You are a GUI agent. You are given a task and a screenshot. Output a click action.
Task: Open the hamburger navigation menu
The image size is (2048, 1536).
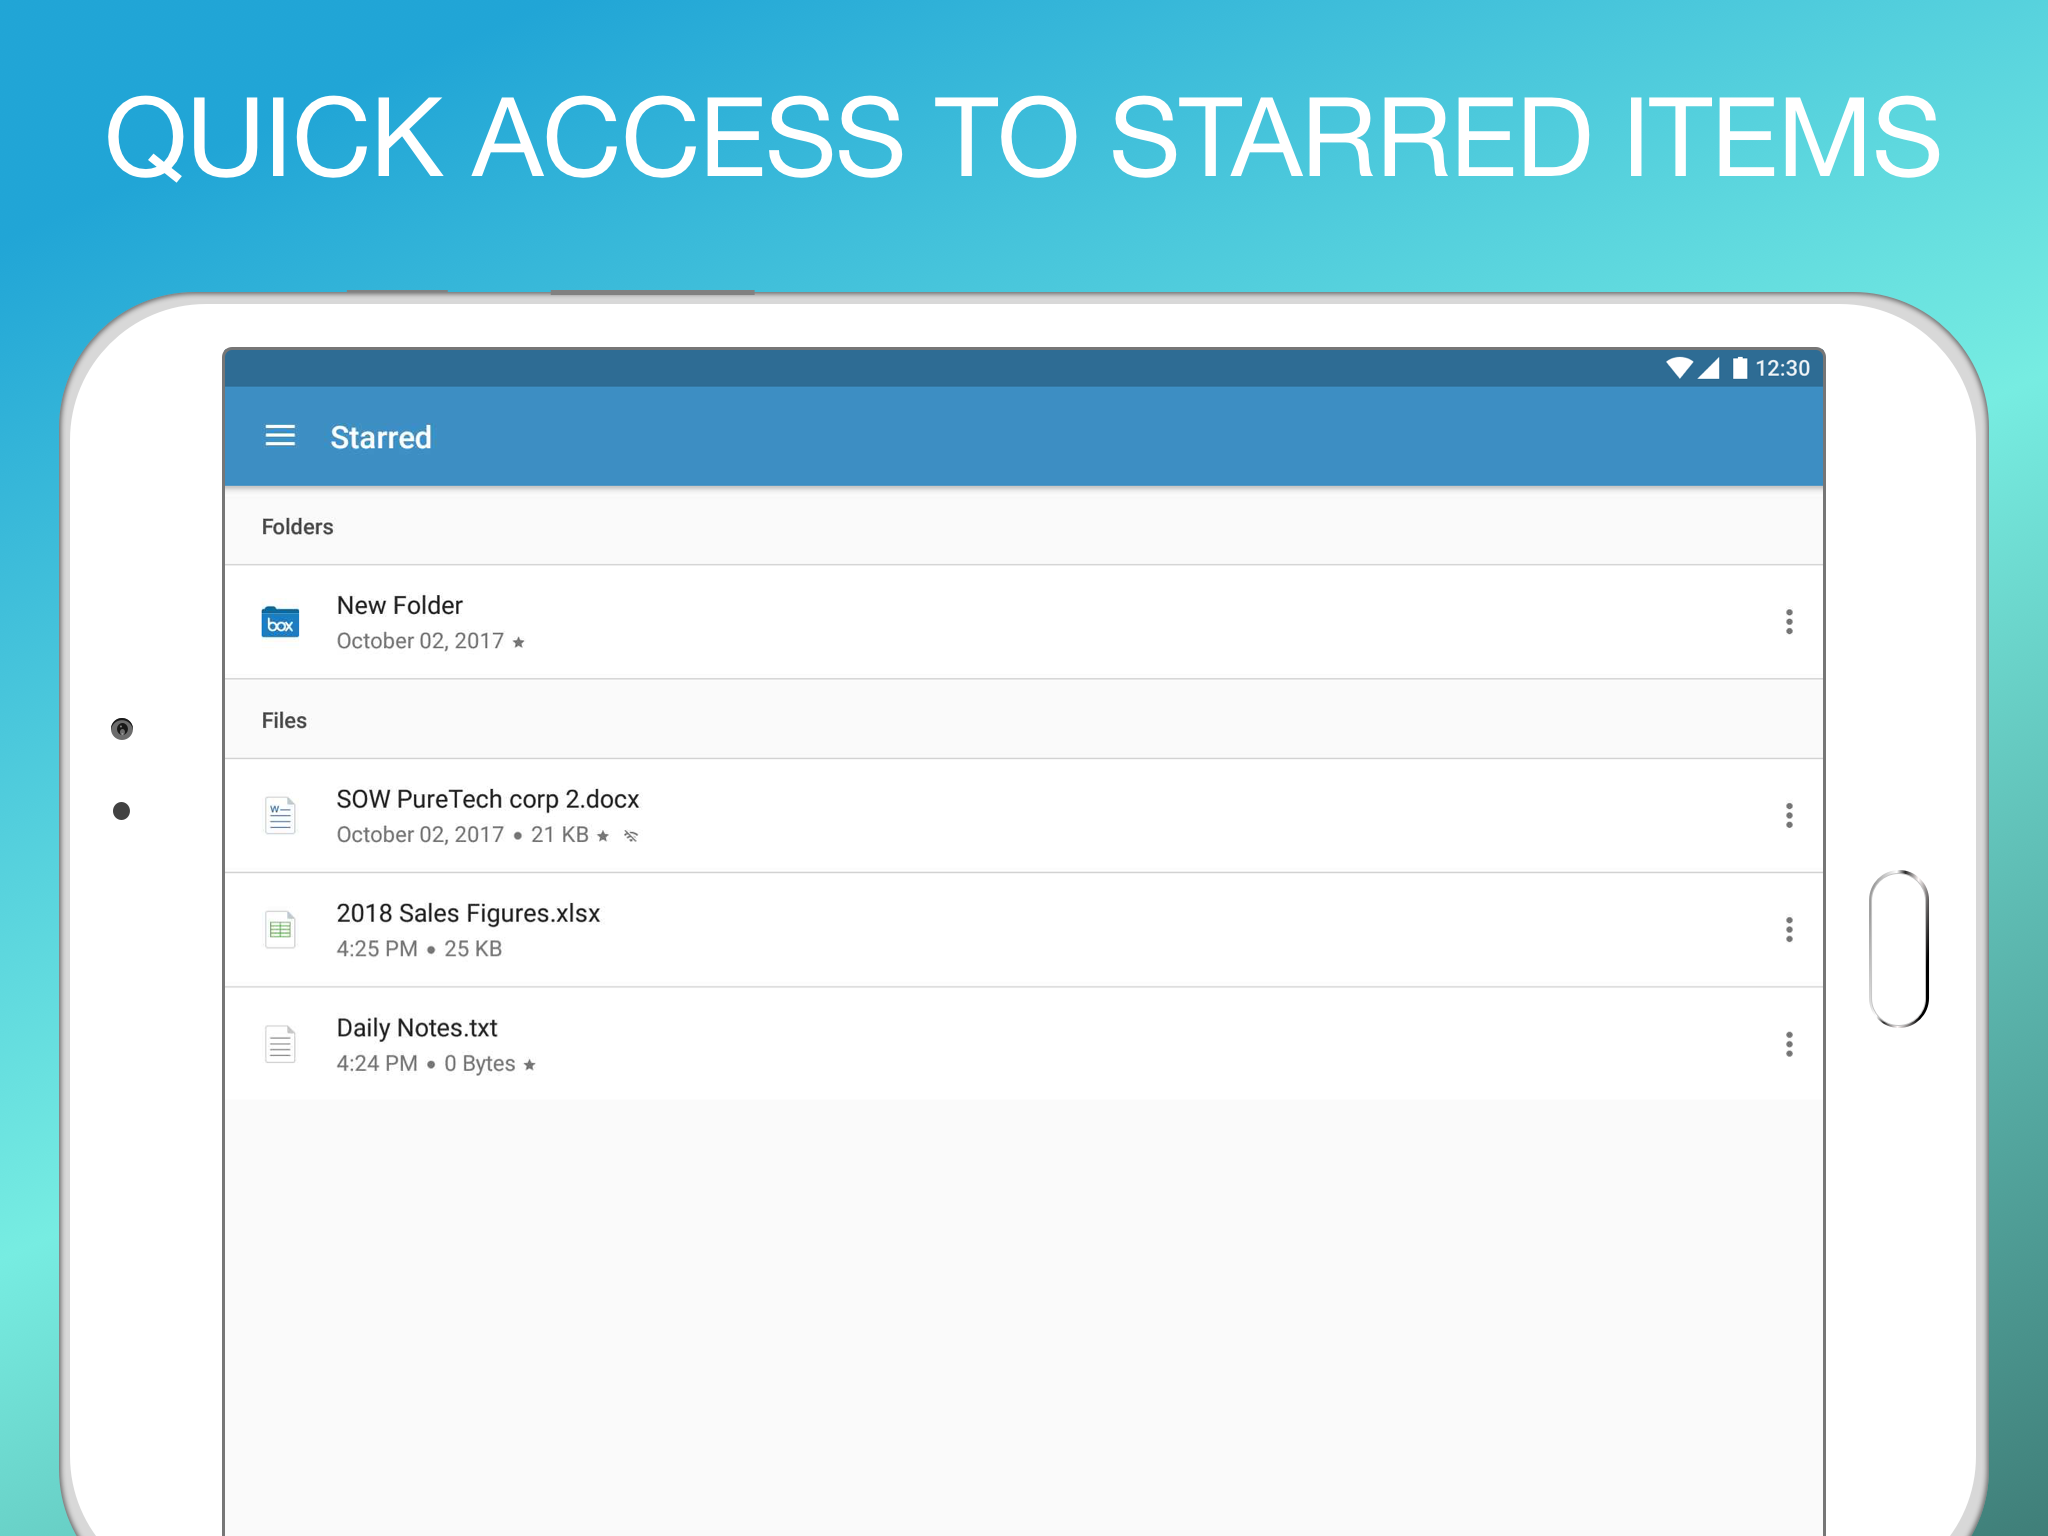tap(280, 436)
